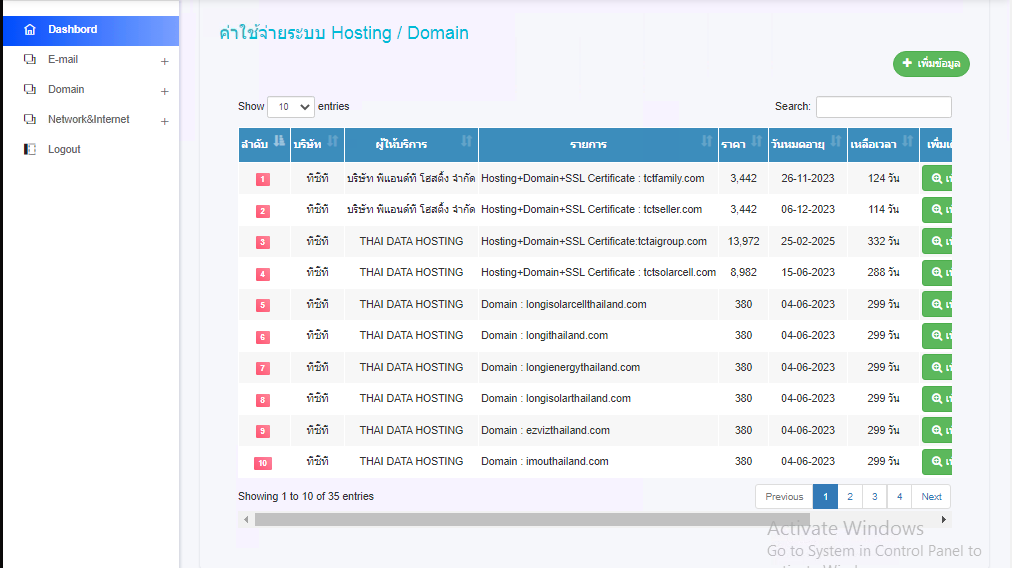This screenshot has width=1012, height=568.
Task: Click row number badge 10
Action: [x=263, y=463]
